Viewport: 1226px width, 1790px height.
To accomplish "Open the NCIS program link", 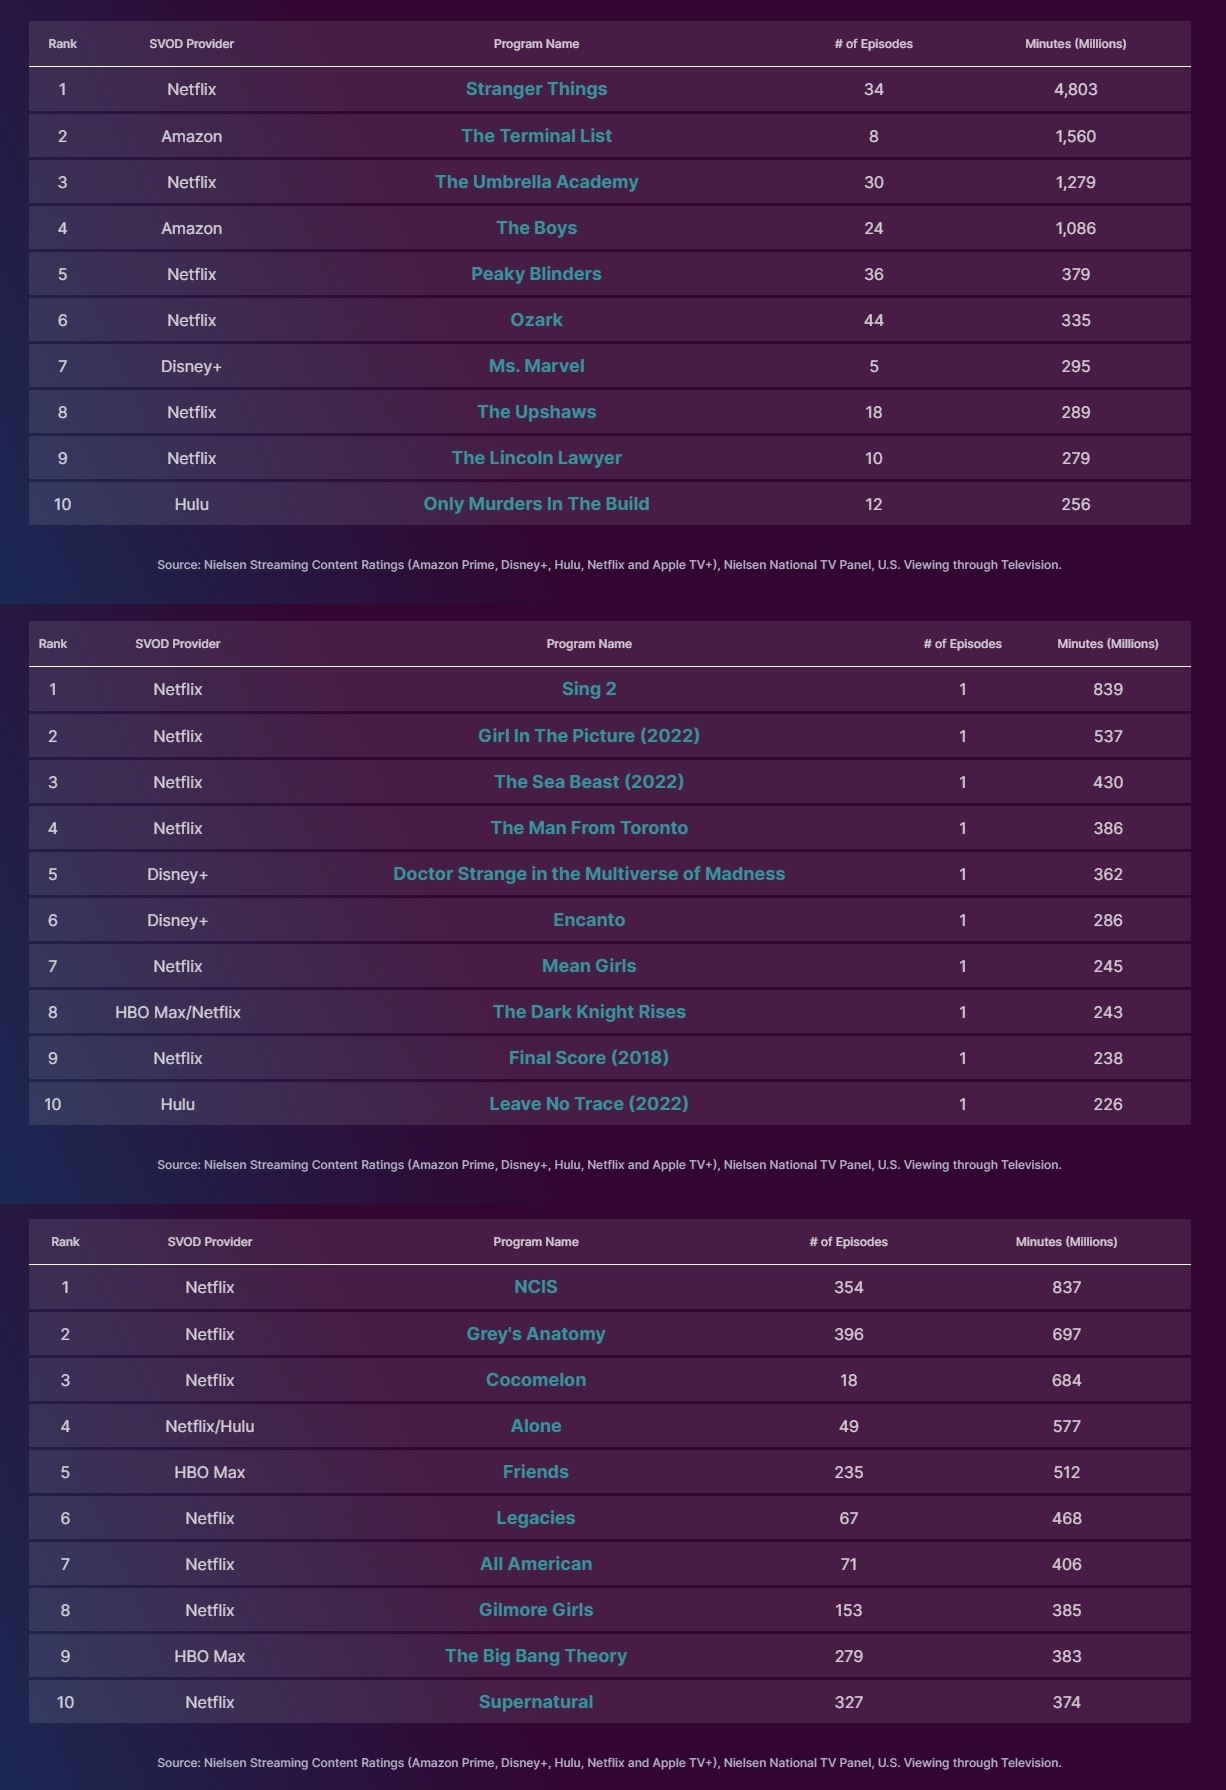I will tap(535, 1287).
